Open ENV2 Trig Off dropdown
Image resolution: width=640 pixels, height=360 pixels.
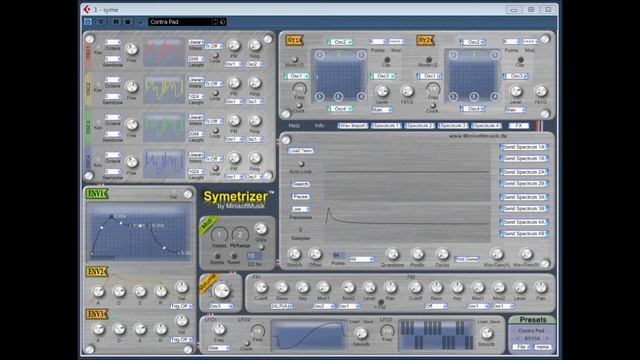point(182,306)
